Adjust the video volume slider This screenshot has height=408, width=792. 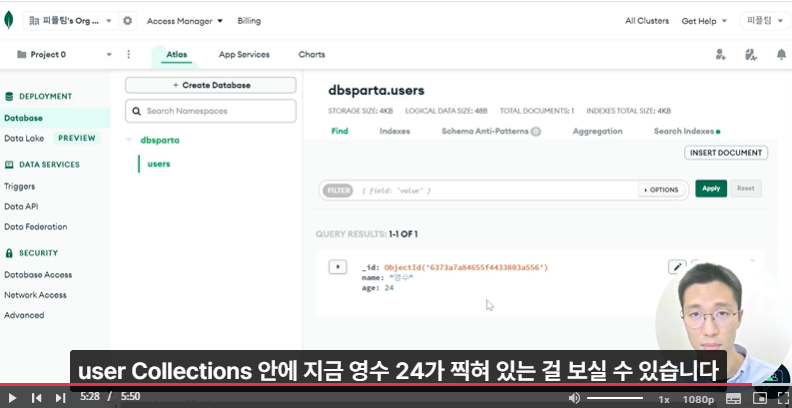click(615, 398)
